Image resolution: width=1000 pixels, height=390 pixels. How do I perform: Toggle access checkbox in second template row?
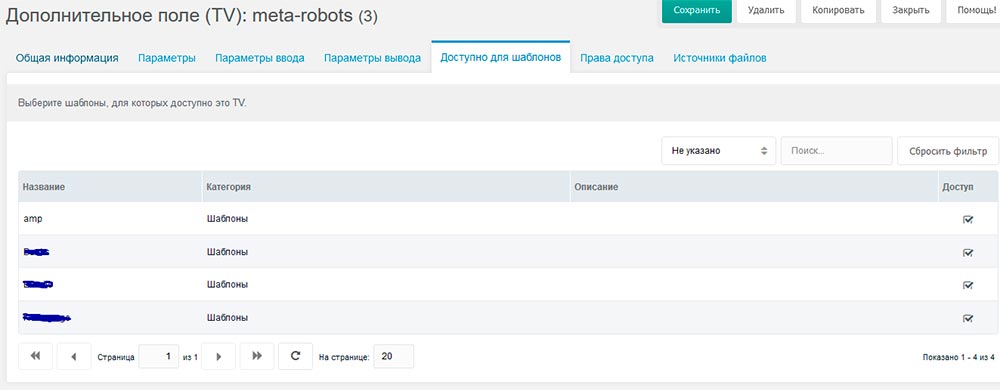coord(967,252)
